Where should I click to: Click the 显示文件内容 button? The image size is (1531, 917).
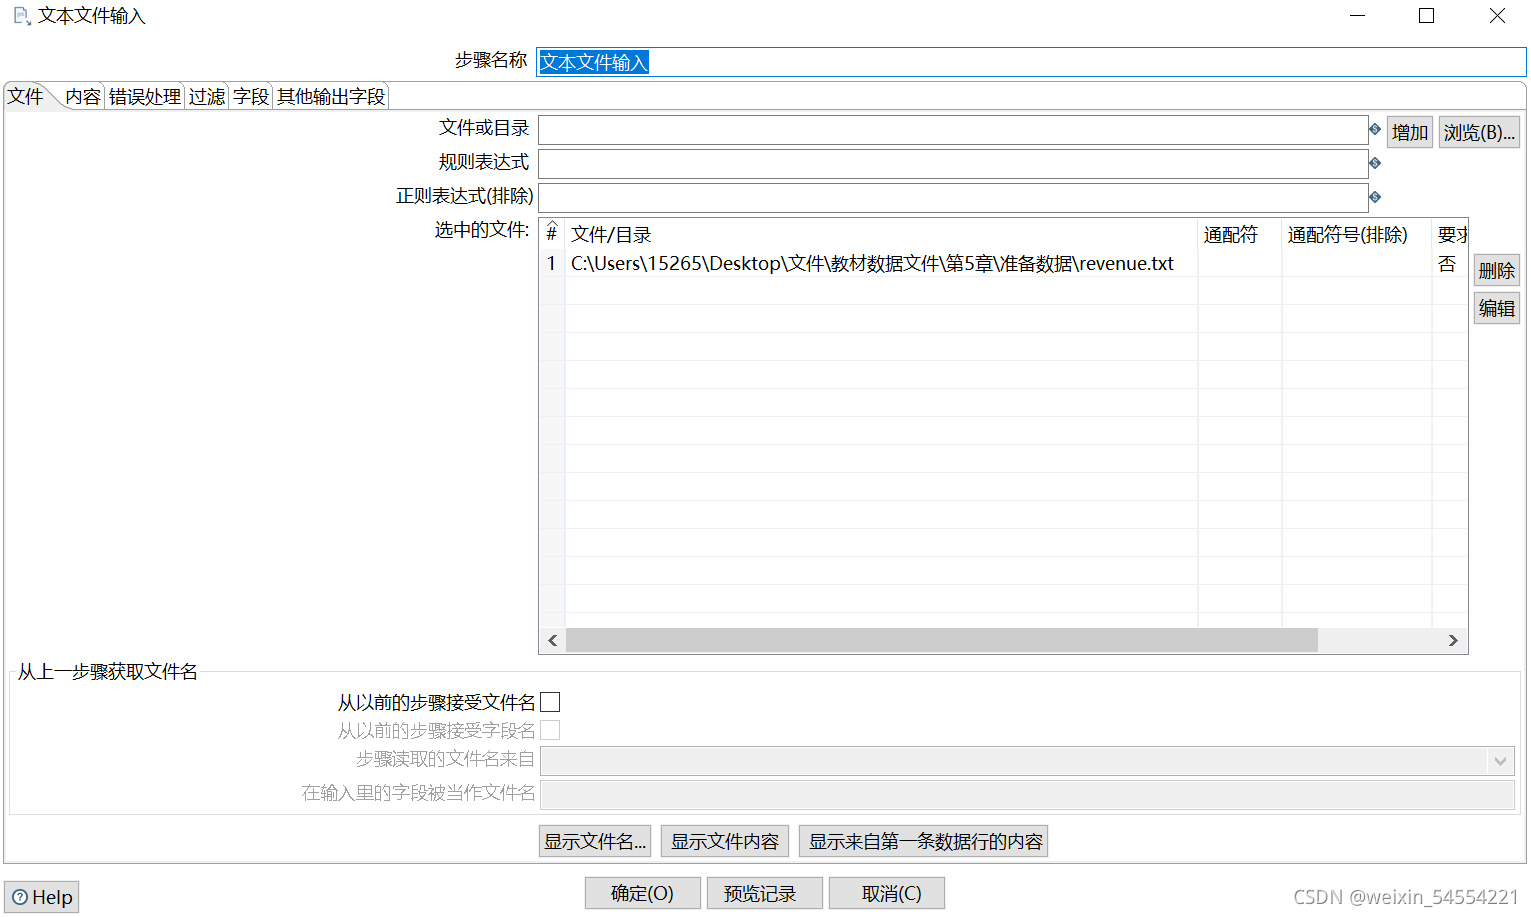[725, 841]
